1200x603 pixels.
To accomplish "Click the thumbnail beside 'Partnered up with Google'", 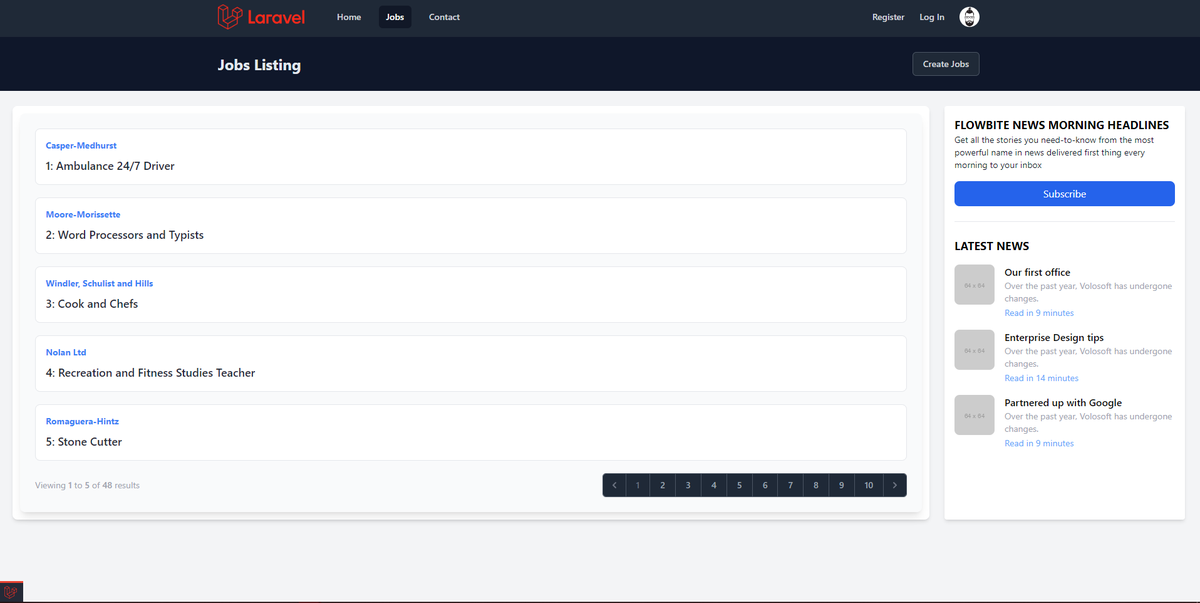I will pos(975,415).
